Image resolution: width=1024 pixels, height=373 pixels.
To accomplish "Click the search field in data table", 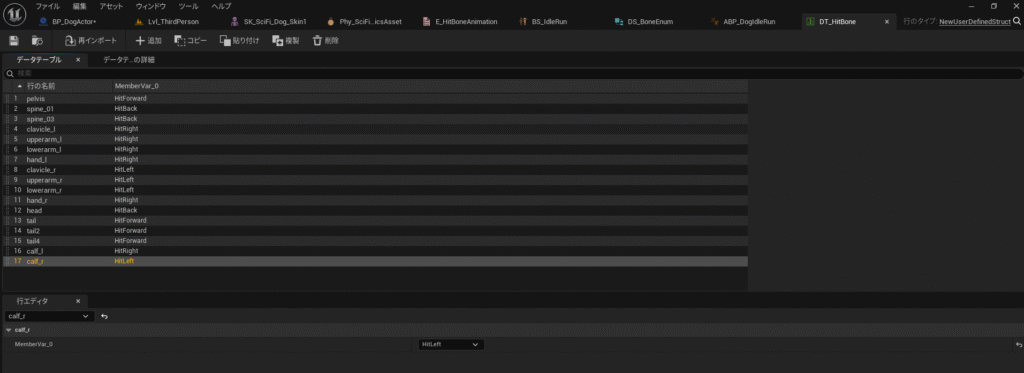I will [x=513, y=74].
